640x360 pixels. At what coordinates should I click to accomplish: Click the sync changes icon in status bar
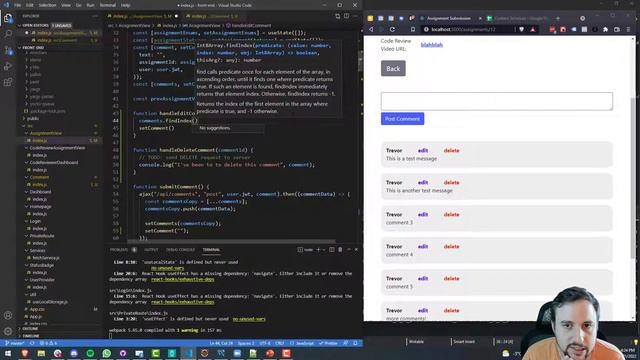32,343
